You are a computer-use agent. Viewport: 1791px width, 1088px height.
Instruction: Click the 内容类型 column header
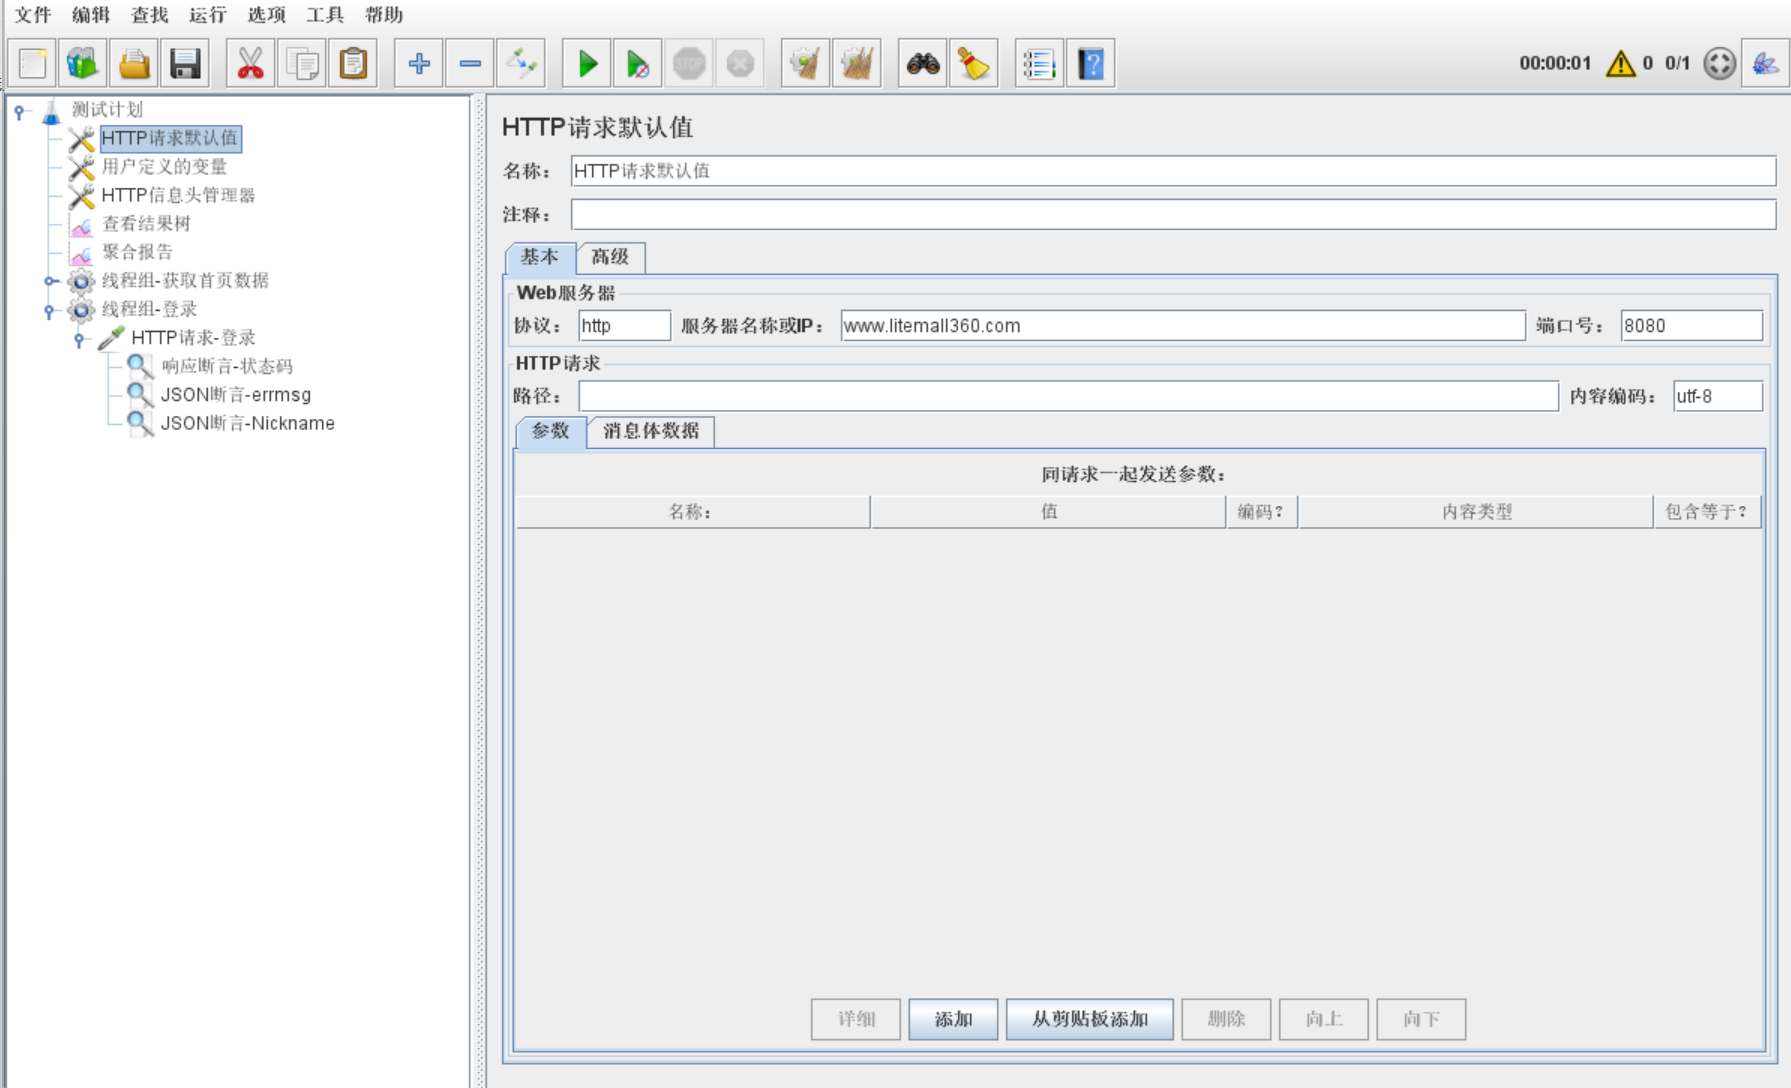[1476, 512]
